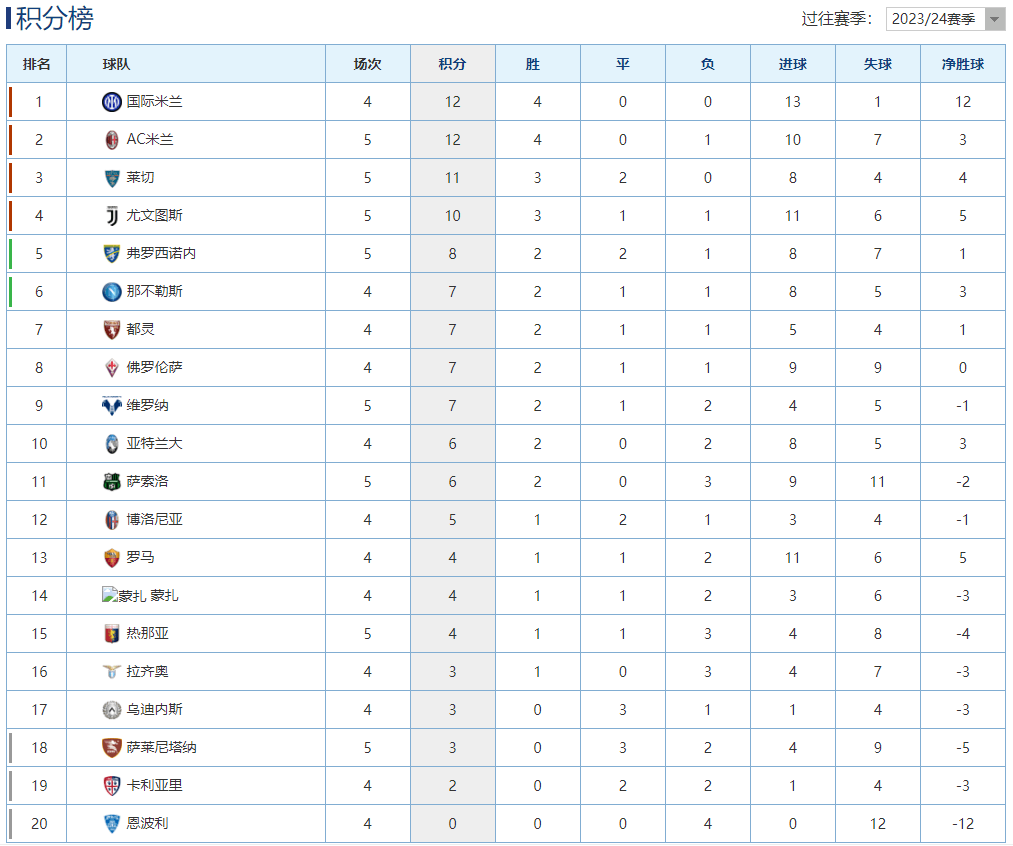1013x846 pixels.
Task: Click the broken 蒙扎 logo image
Action: click(x=124, y=596)
